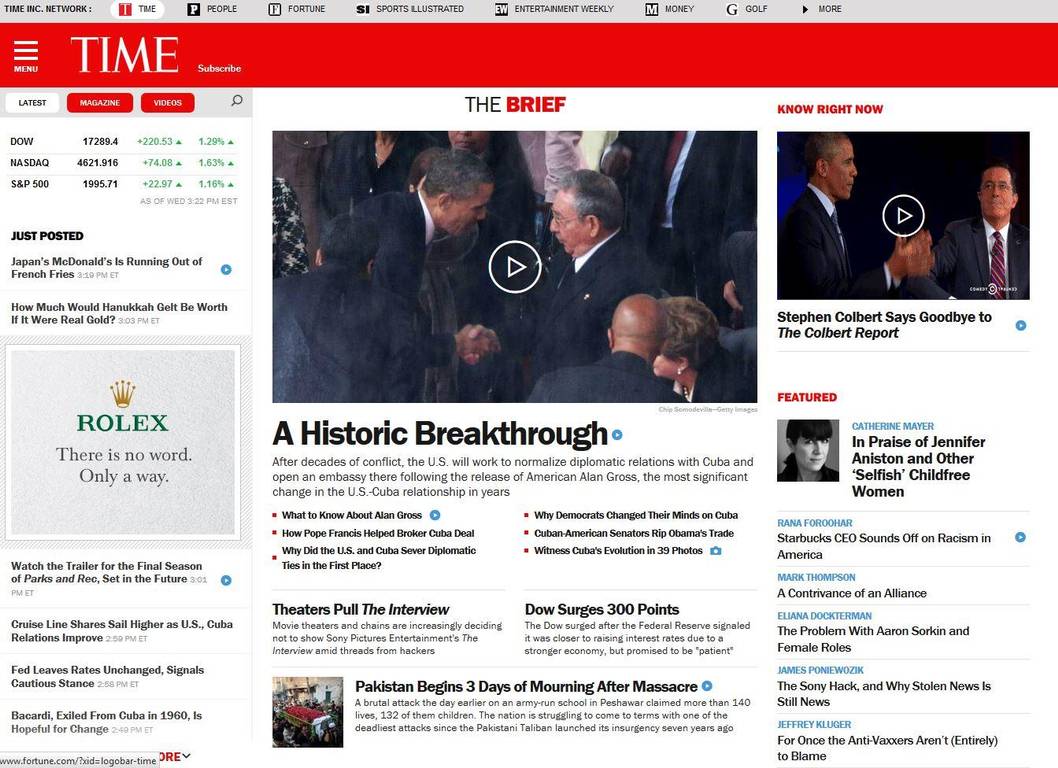Image resolution: width=1058 pixels, height=768 pixels.
Task: Play the Stephen Colbert video
Action: [903, 215]
